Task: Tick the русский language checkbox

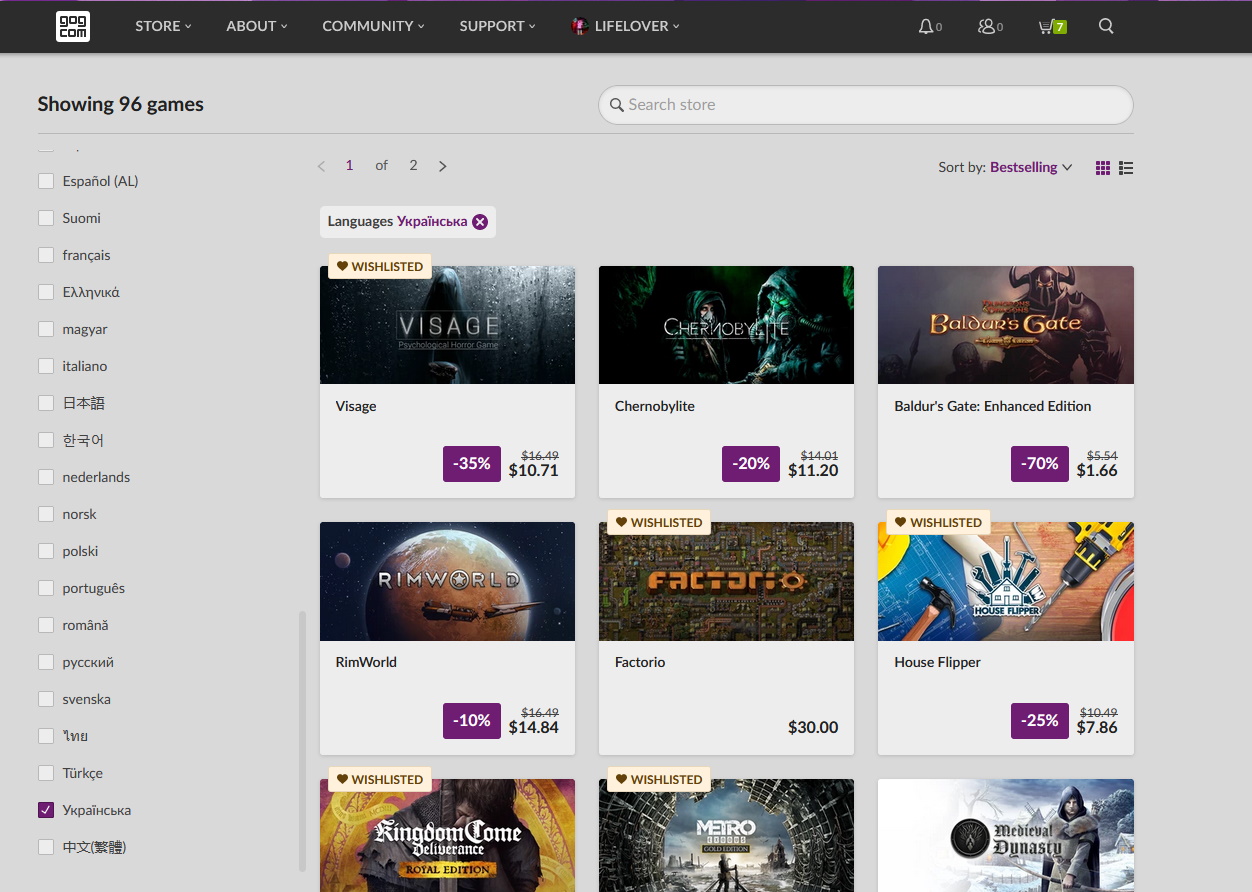Action: (x=46, y=662)
